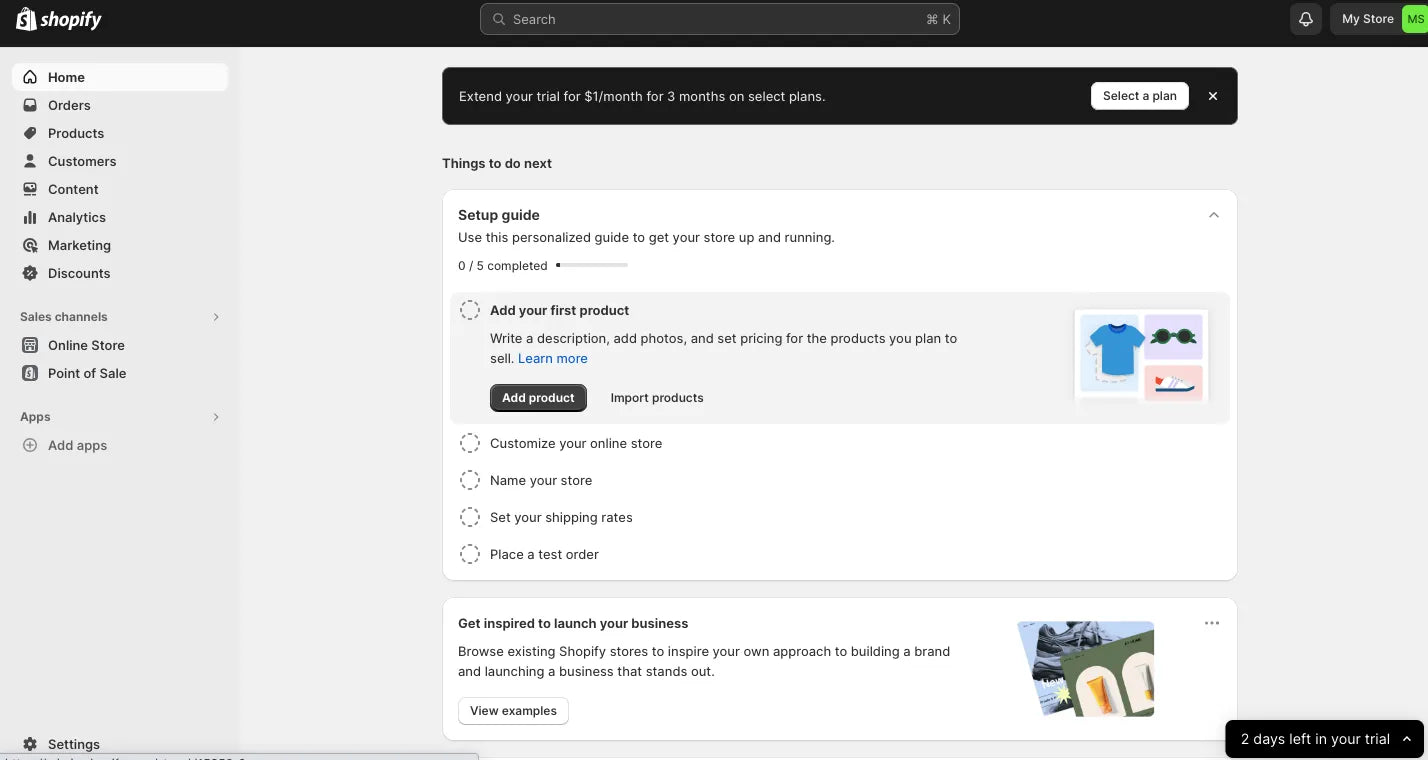
Task: Select the Orders icon
Action: pos(30,105)
